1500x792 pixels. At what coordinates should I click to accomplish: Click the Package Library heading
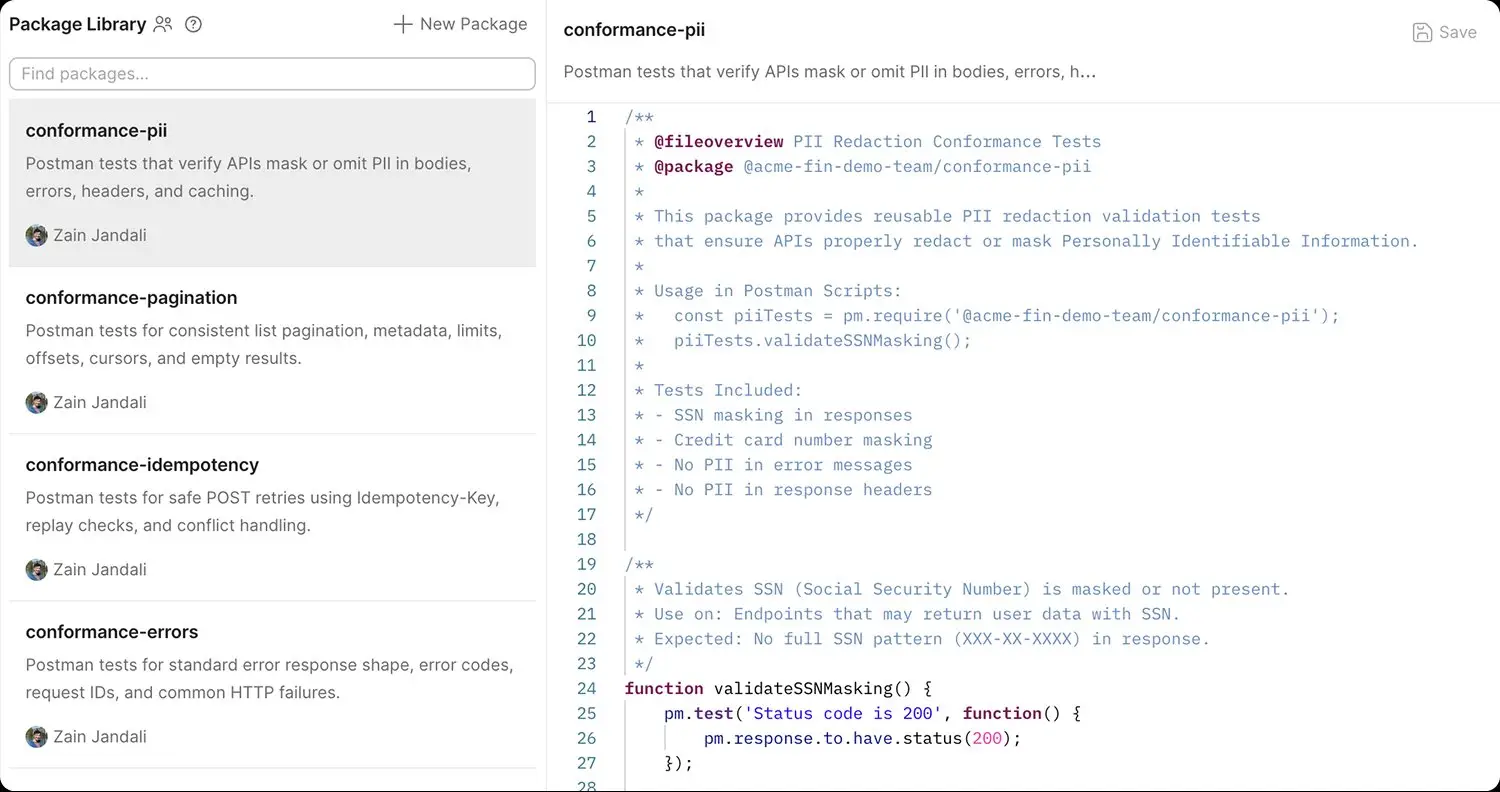(x=78, y=24)
